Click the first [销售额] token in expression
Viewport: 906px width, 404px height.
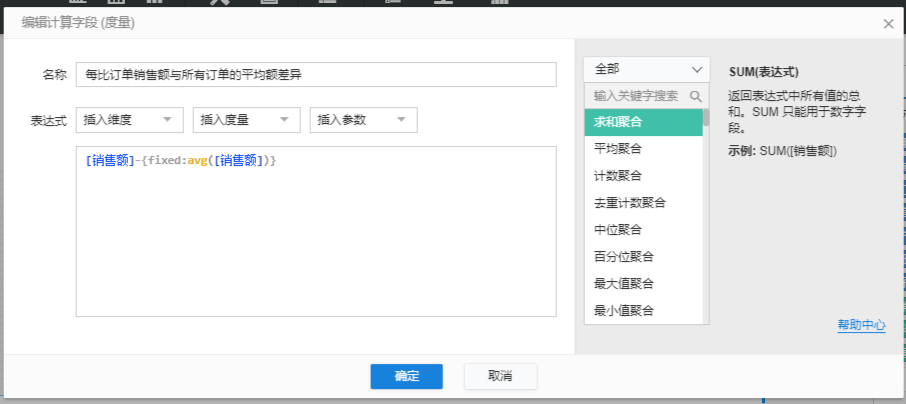tap(110, 161)
